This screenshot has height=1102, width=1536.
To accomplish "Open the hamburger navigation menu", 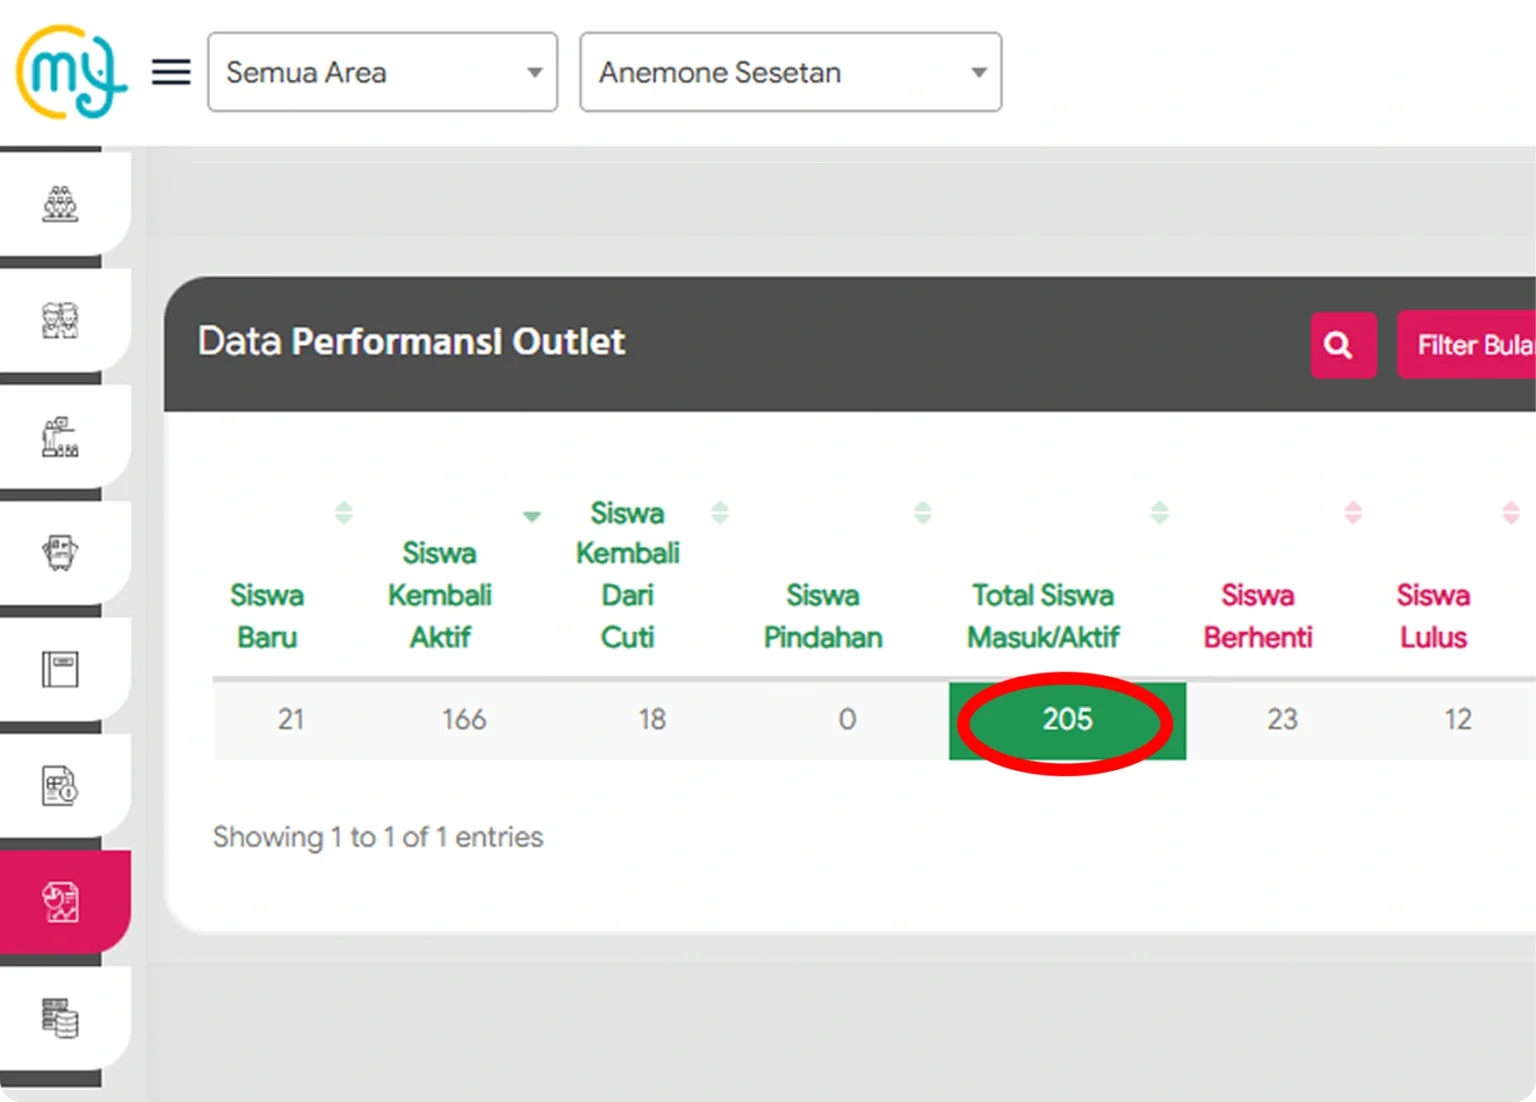I will tap(170, 71).
